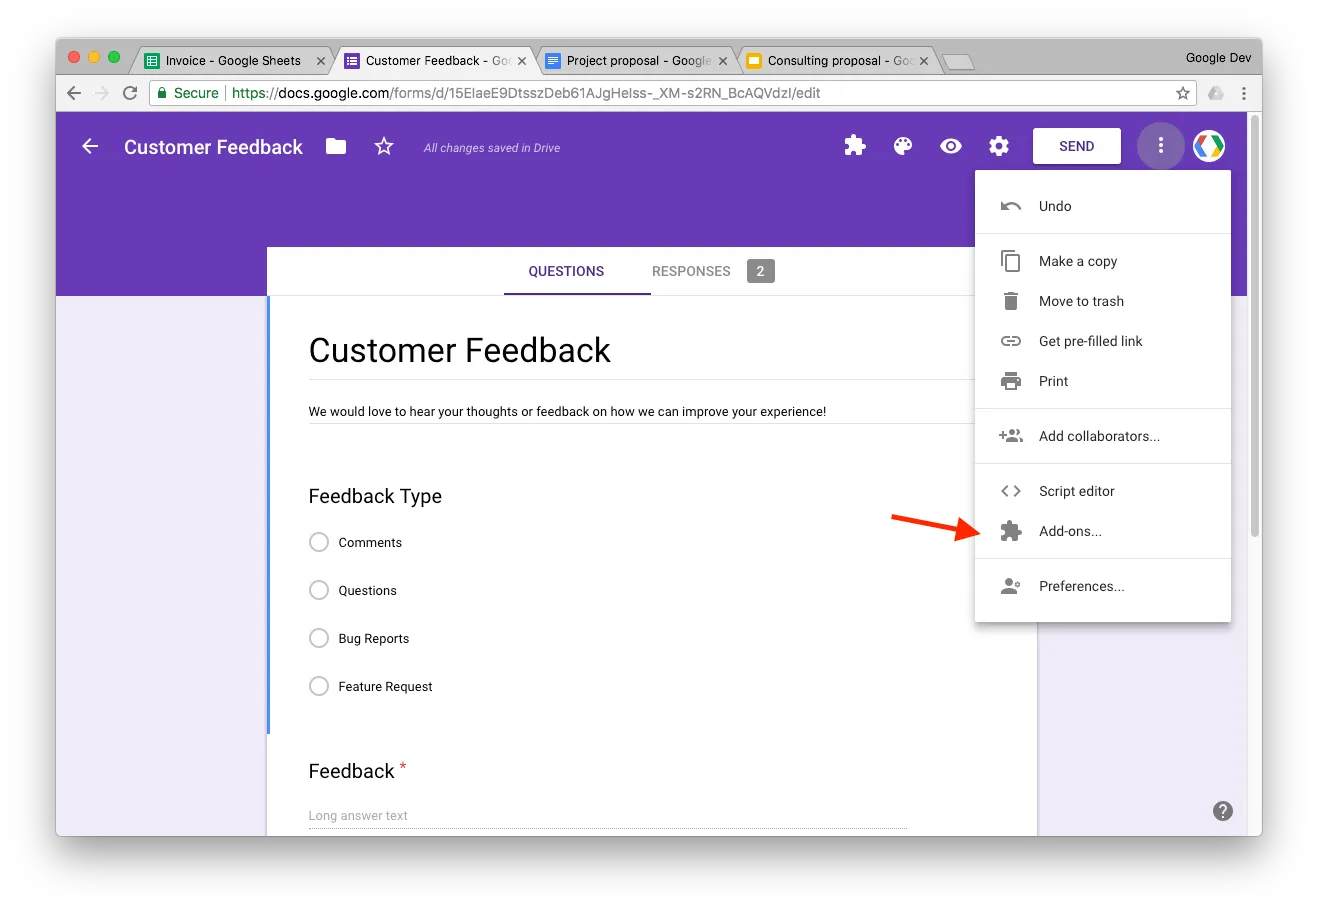Click the SEND button

point(1076,145)
